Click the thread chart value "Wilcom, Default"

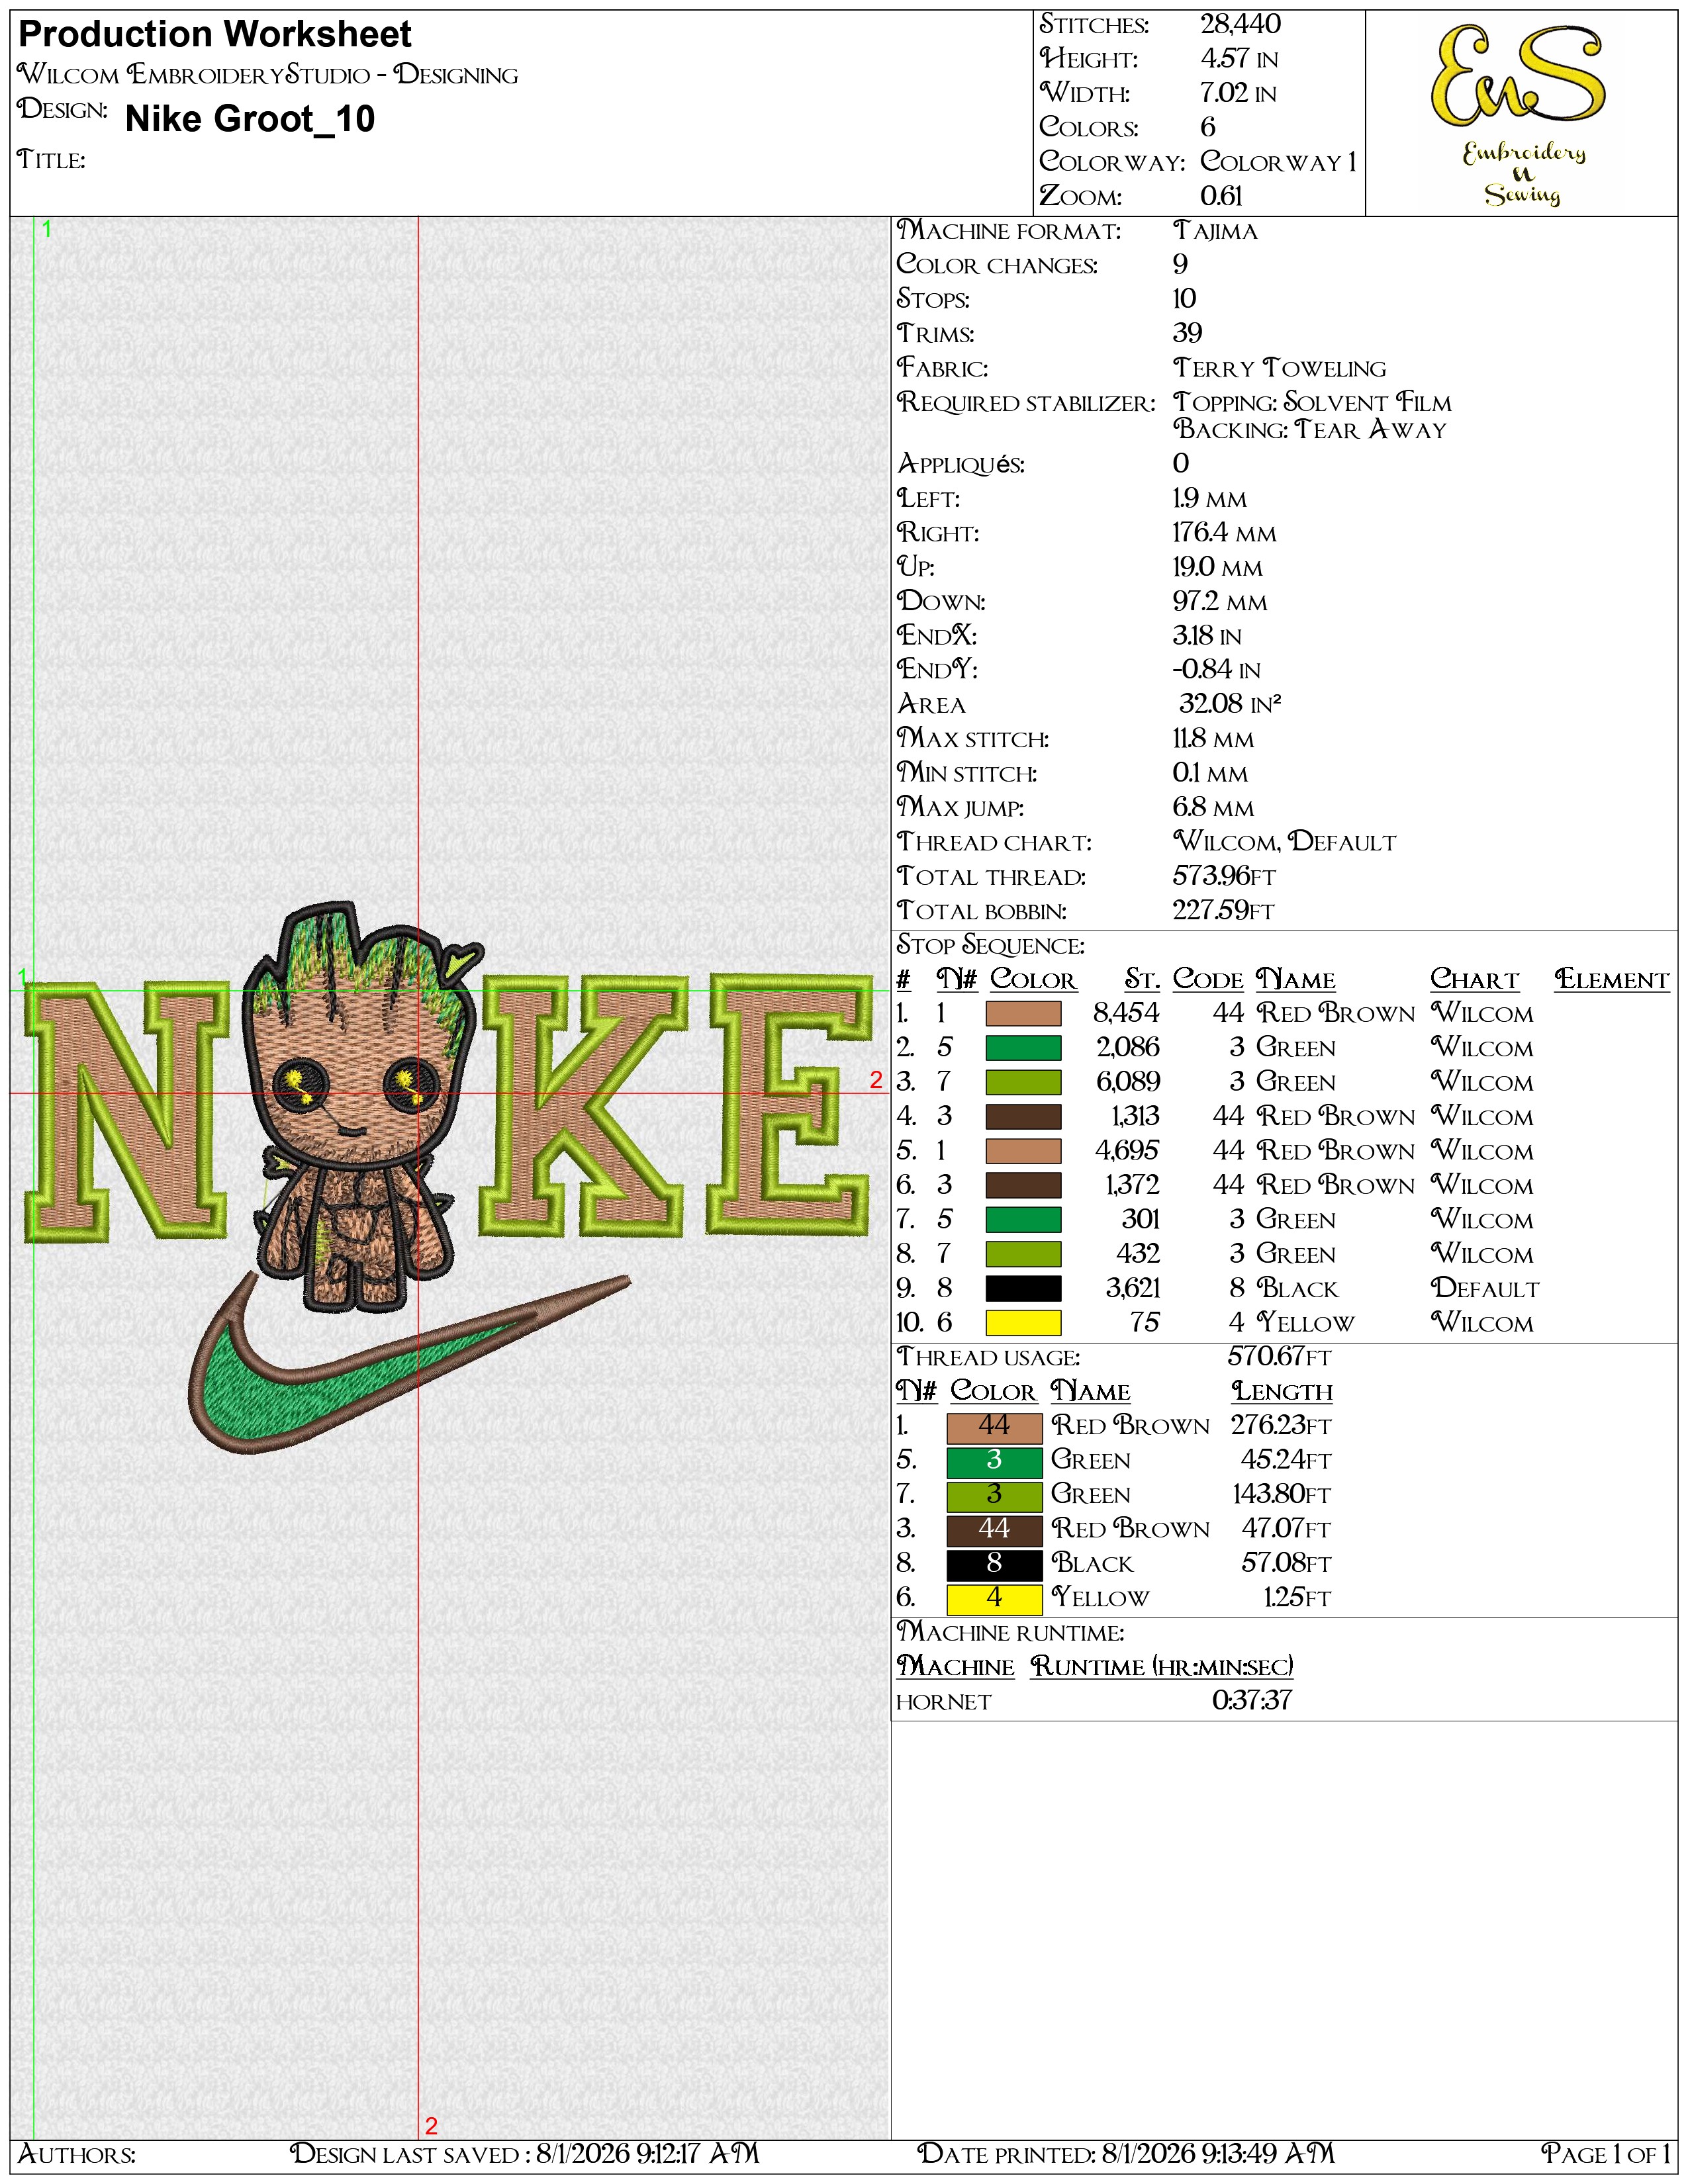click(x=1285, y=842)
